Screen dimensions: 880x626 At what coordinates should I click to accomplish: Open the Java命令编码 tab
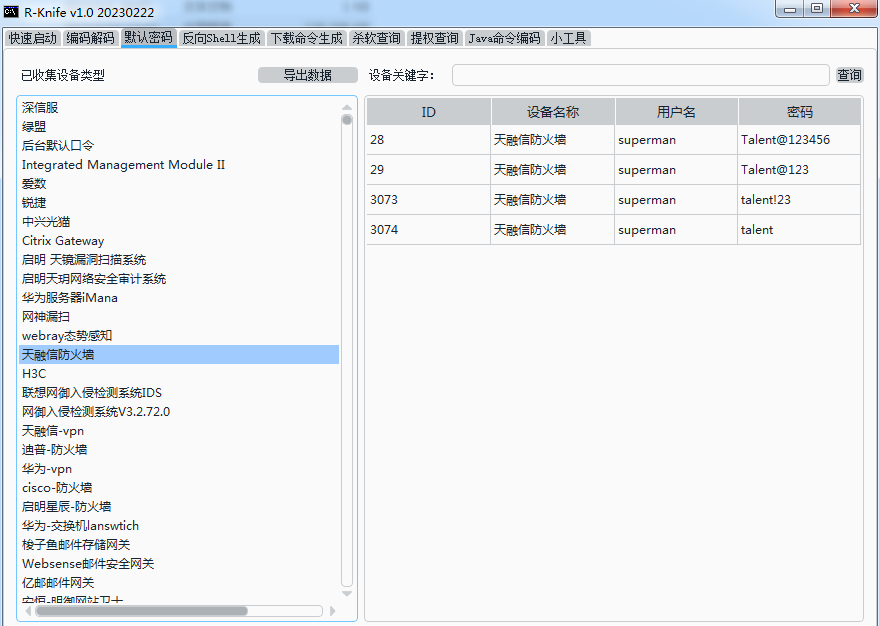pos(505,38)
